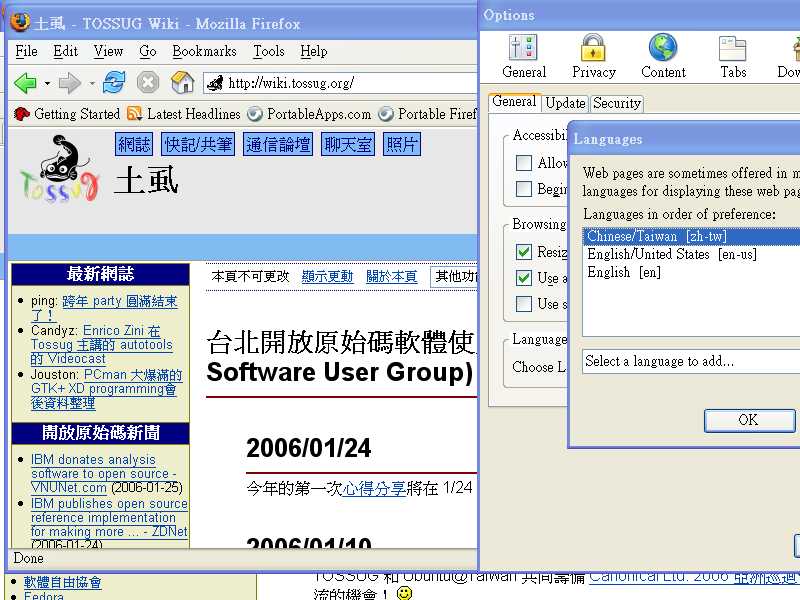Open the Help menu
The width and height of the screenshot is (800, 600).
313,51
